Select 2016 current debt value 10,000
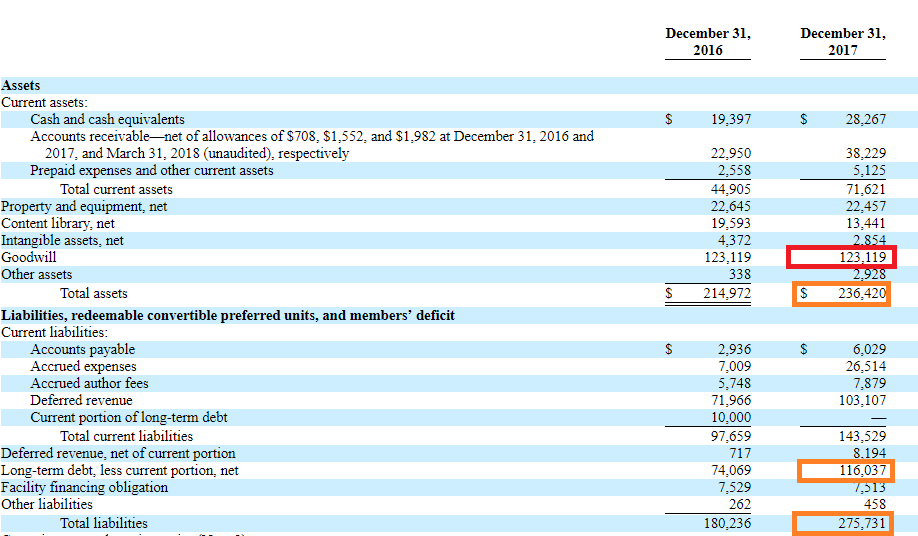The height and width of the screenshot is (536, 918). pyautogui.click(x=731, y=417)
